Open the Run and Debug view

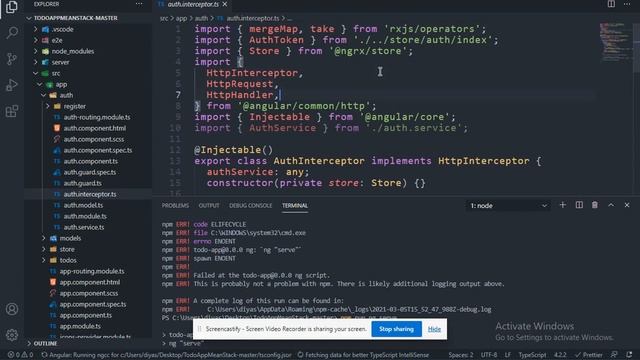pyautogui.click(x=12, y=85)
